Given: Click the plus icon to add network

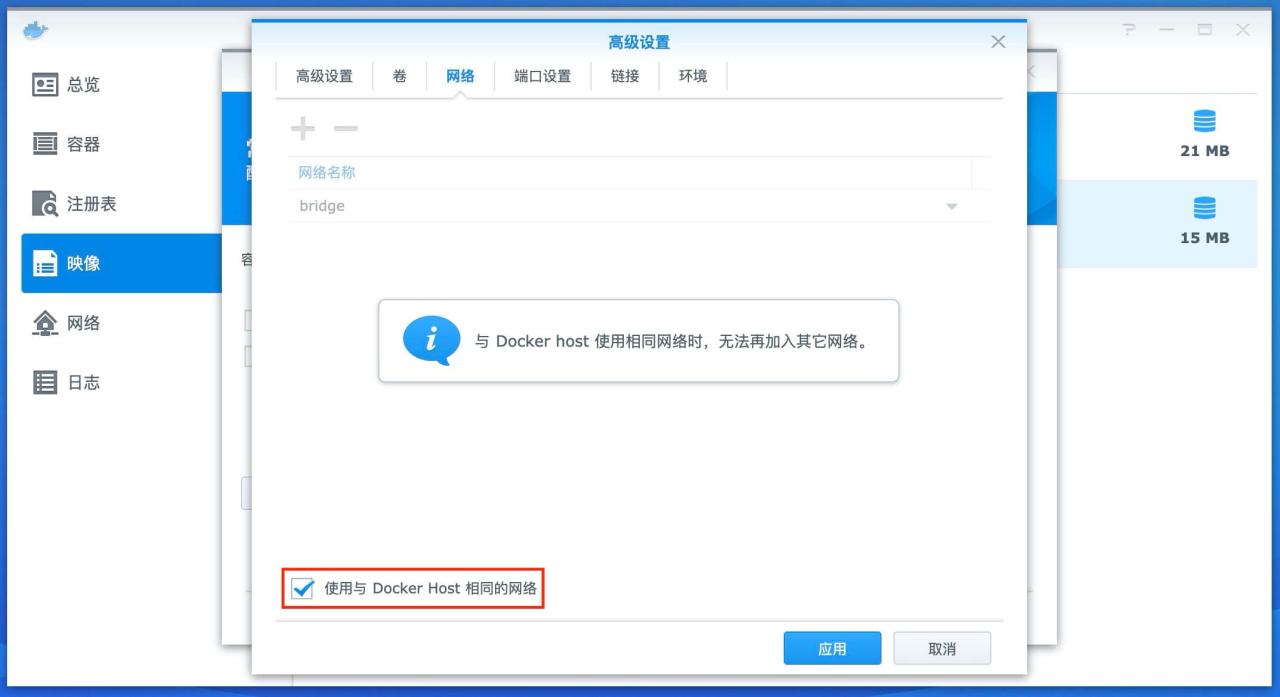Looking at the screenshot, I should coord(302,128).
